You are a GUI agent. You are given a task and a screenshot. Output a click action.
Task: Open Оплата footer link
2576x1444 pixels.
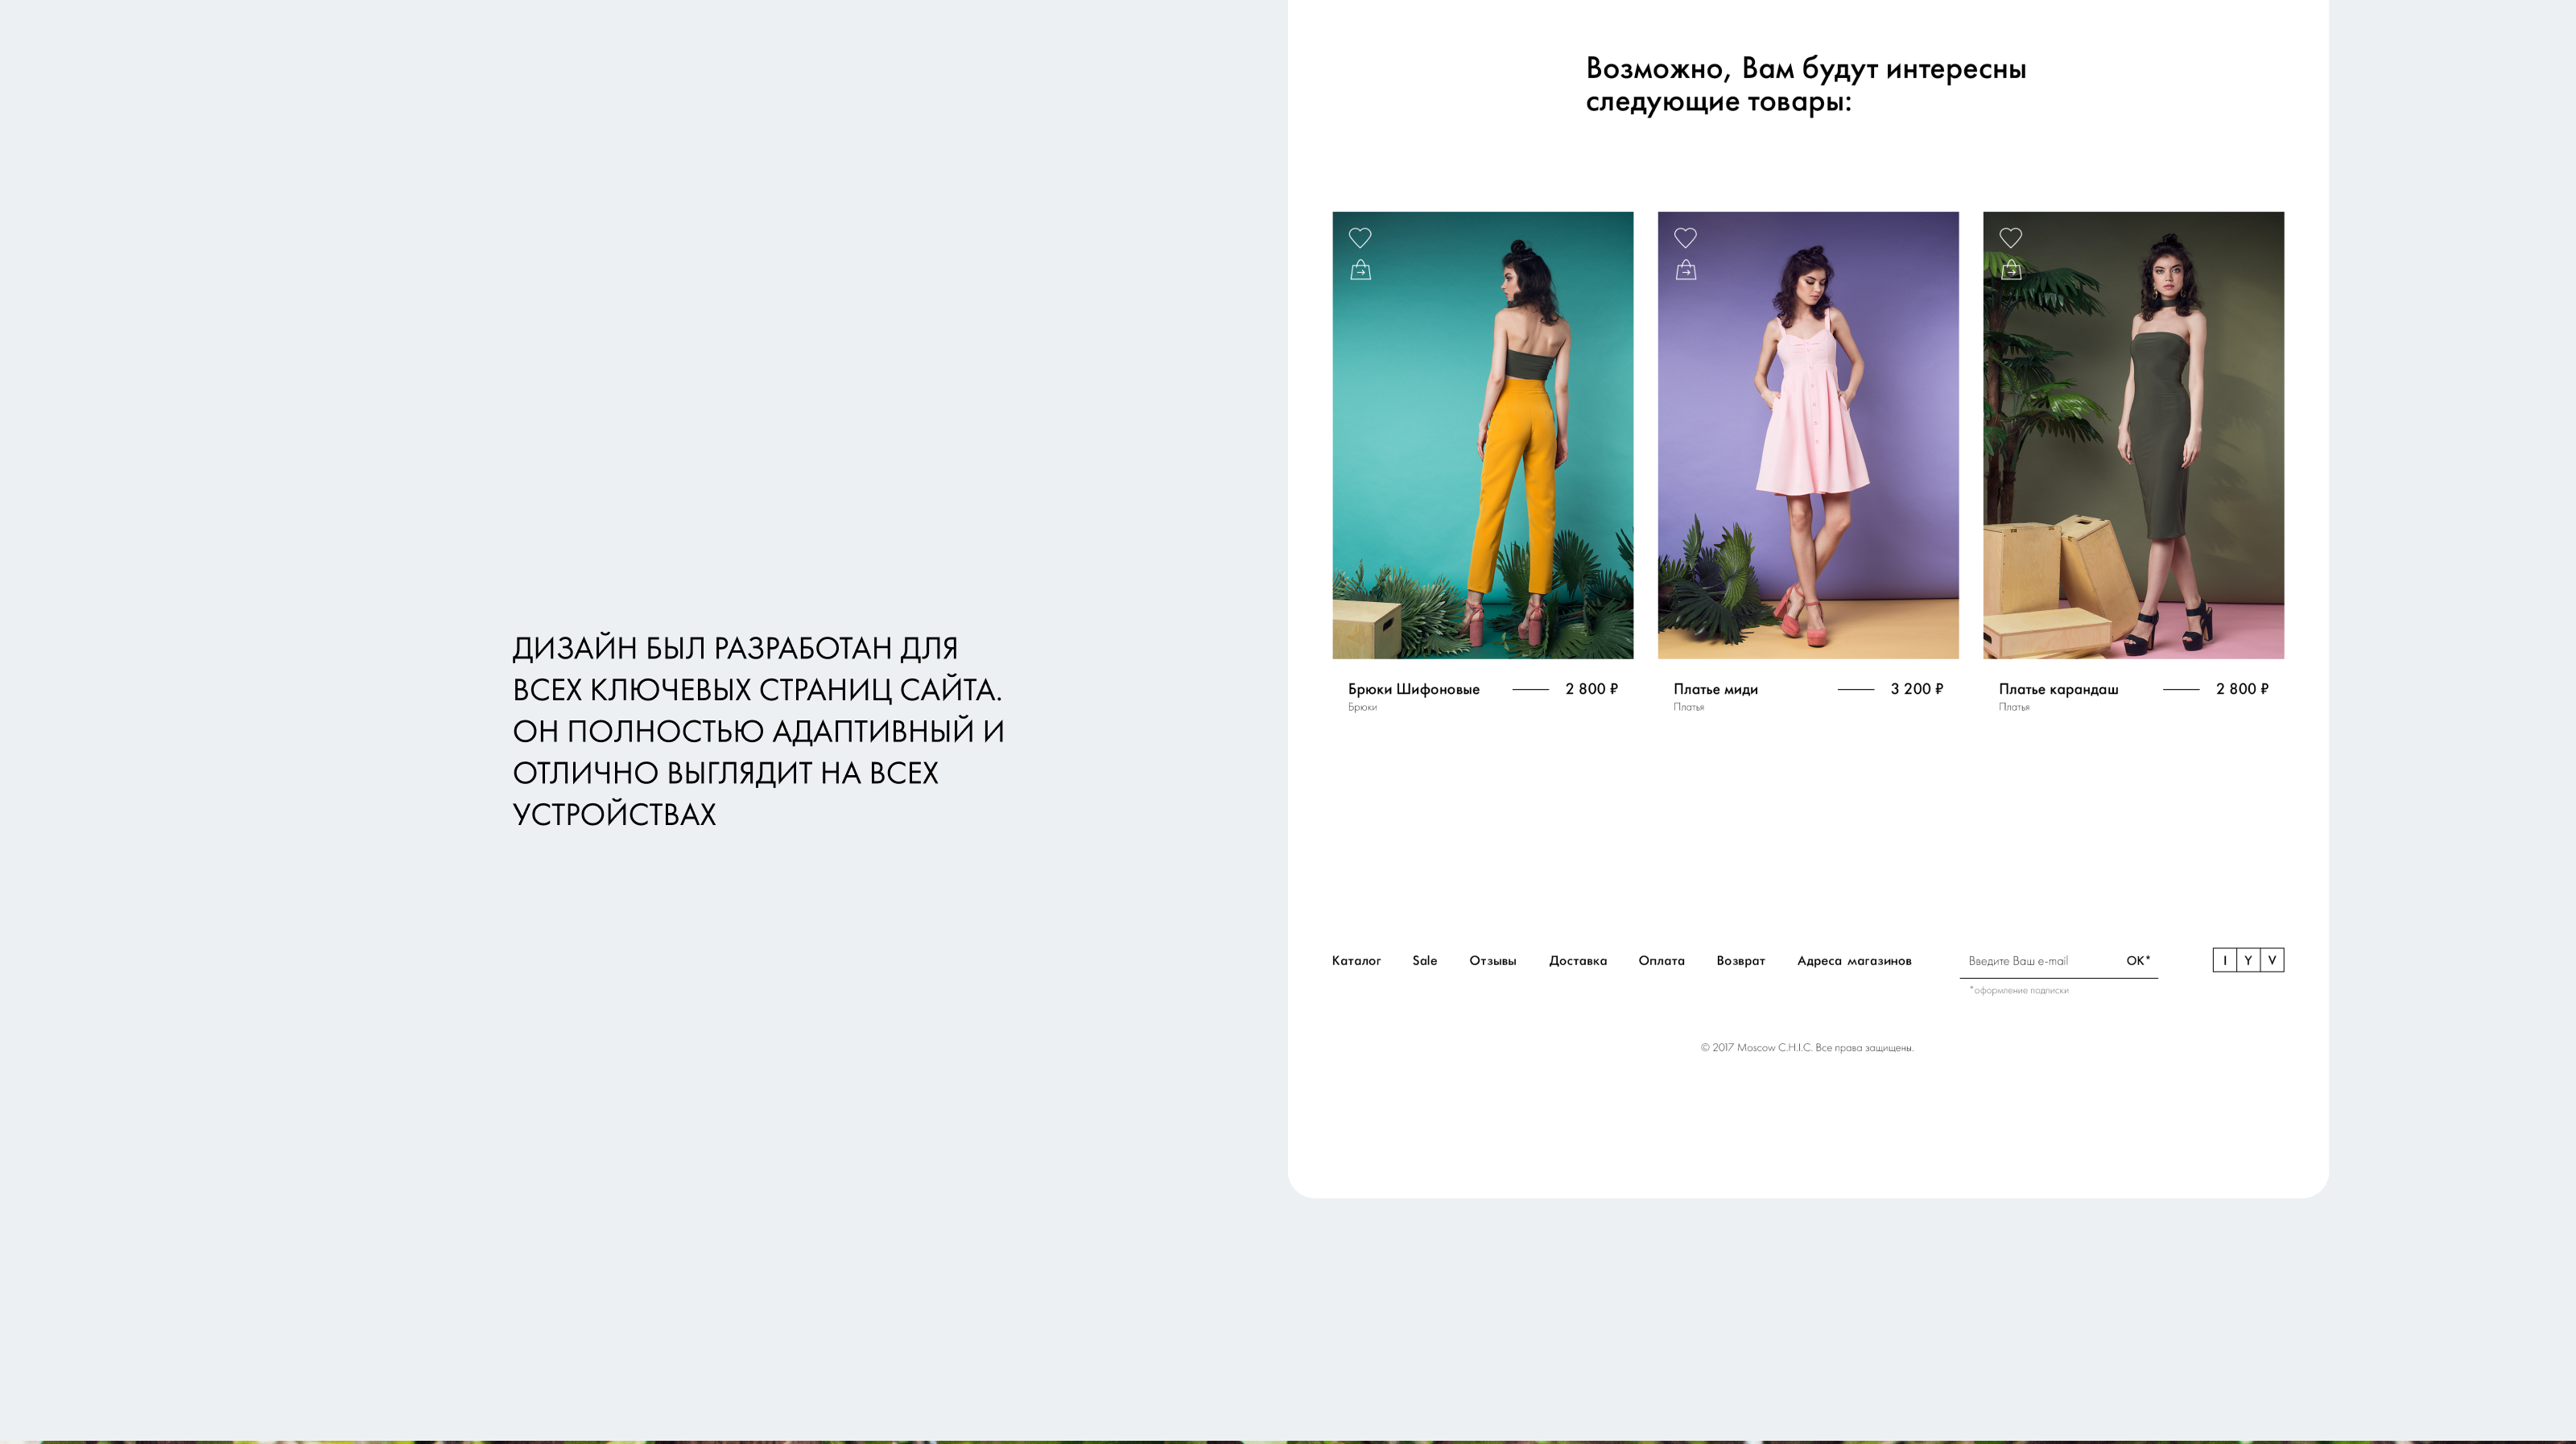[x=1661, y=961]
